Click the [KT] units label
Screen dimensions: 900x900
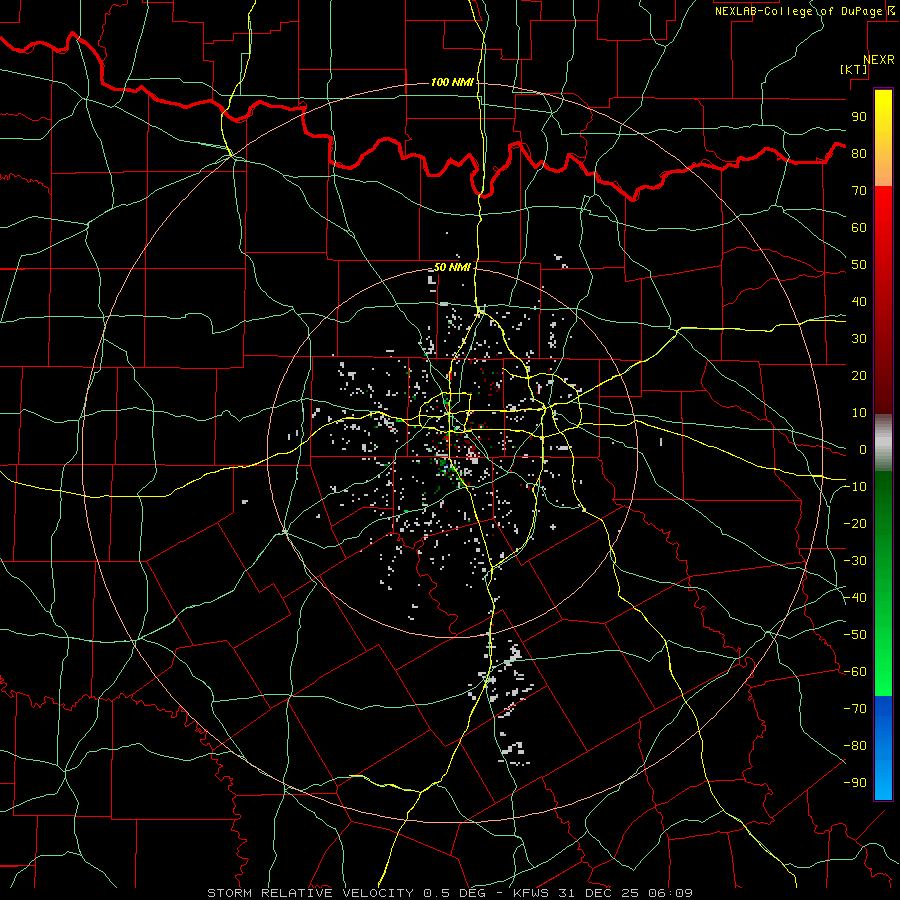(x=854, y=69)
